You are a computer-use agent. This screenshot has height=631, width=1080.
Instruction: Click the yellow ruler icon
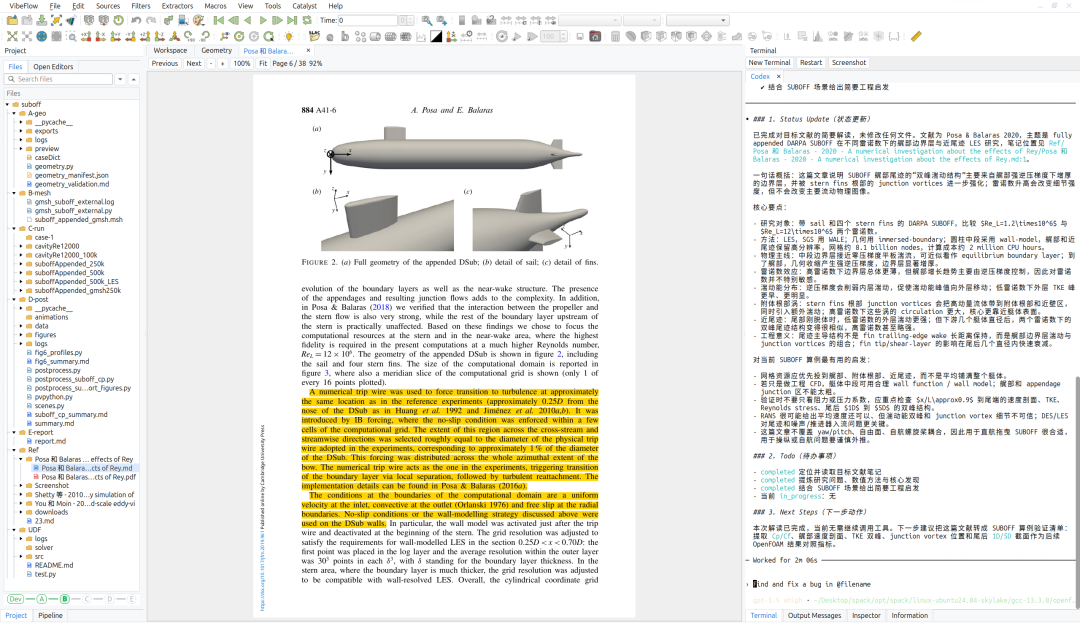917,37
